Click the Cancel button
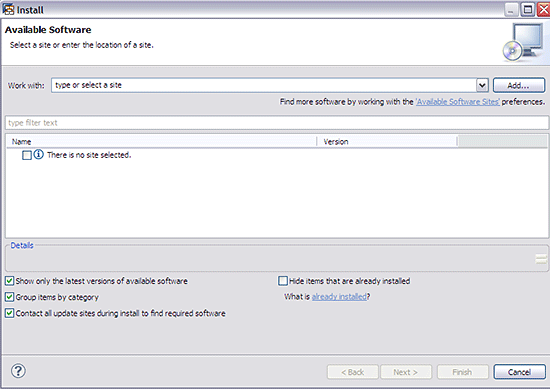 pos(519,372)
